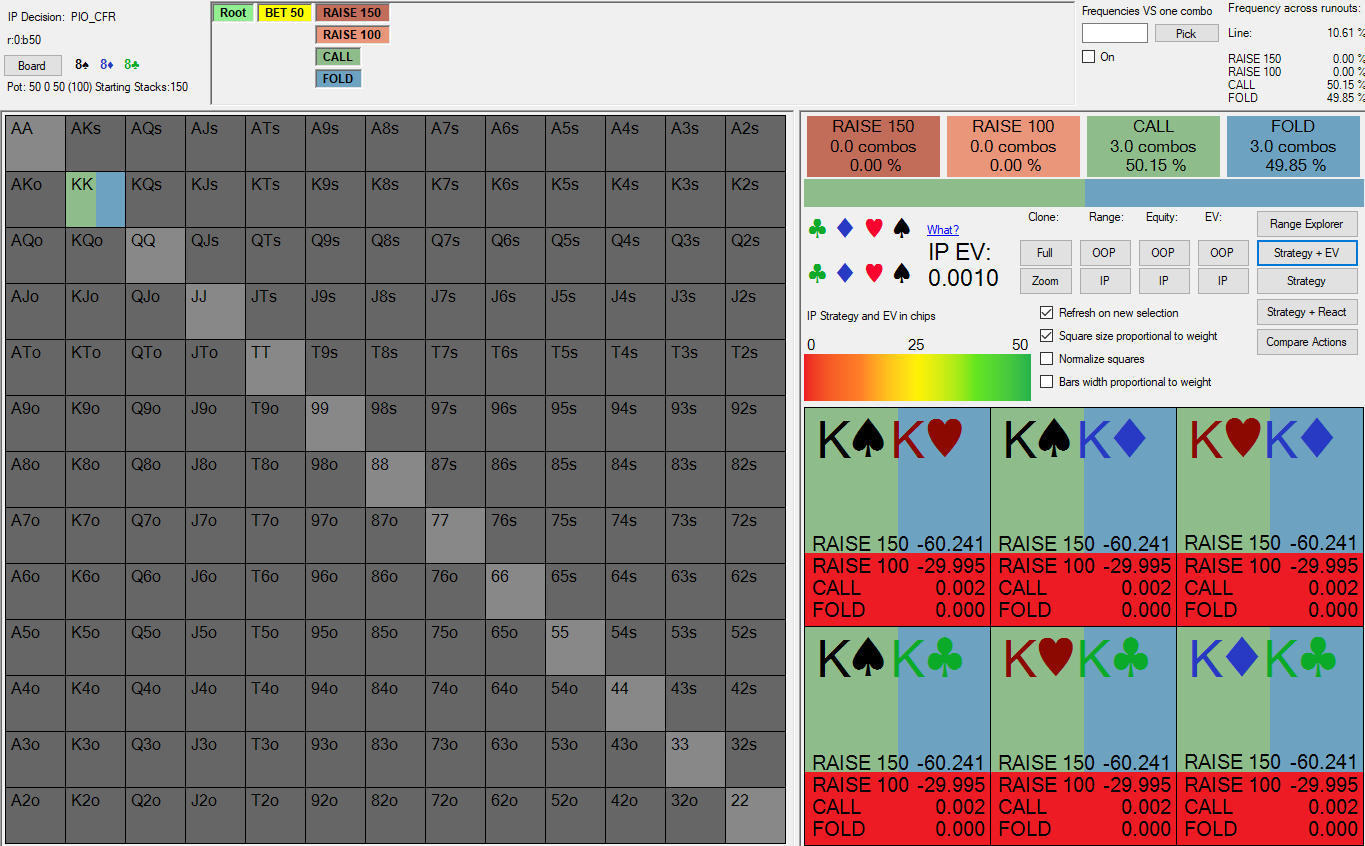Show OOP EV
Image resolution: width=1365 pixels, height=846 pixels.
(x=1222, y=253)
